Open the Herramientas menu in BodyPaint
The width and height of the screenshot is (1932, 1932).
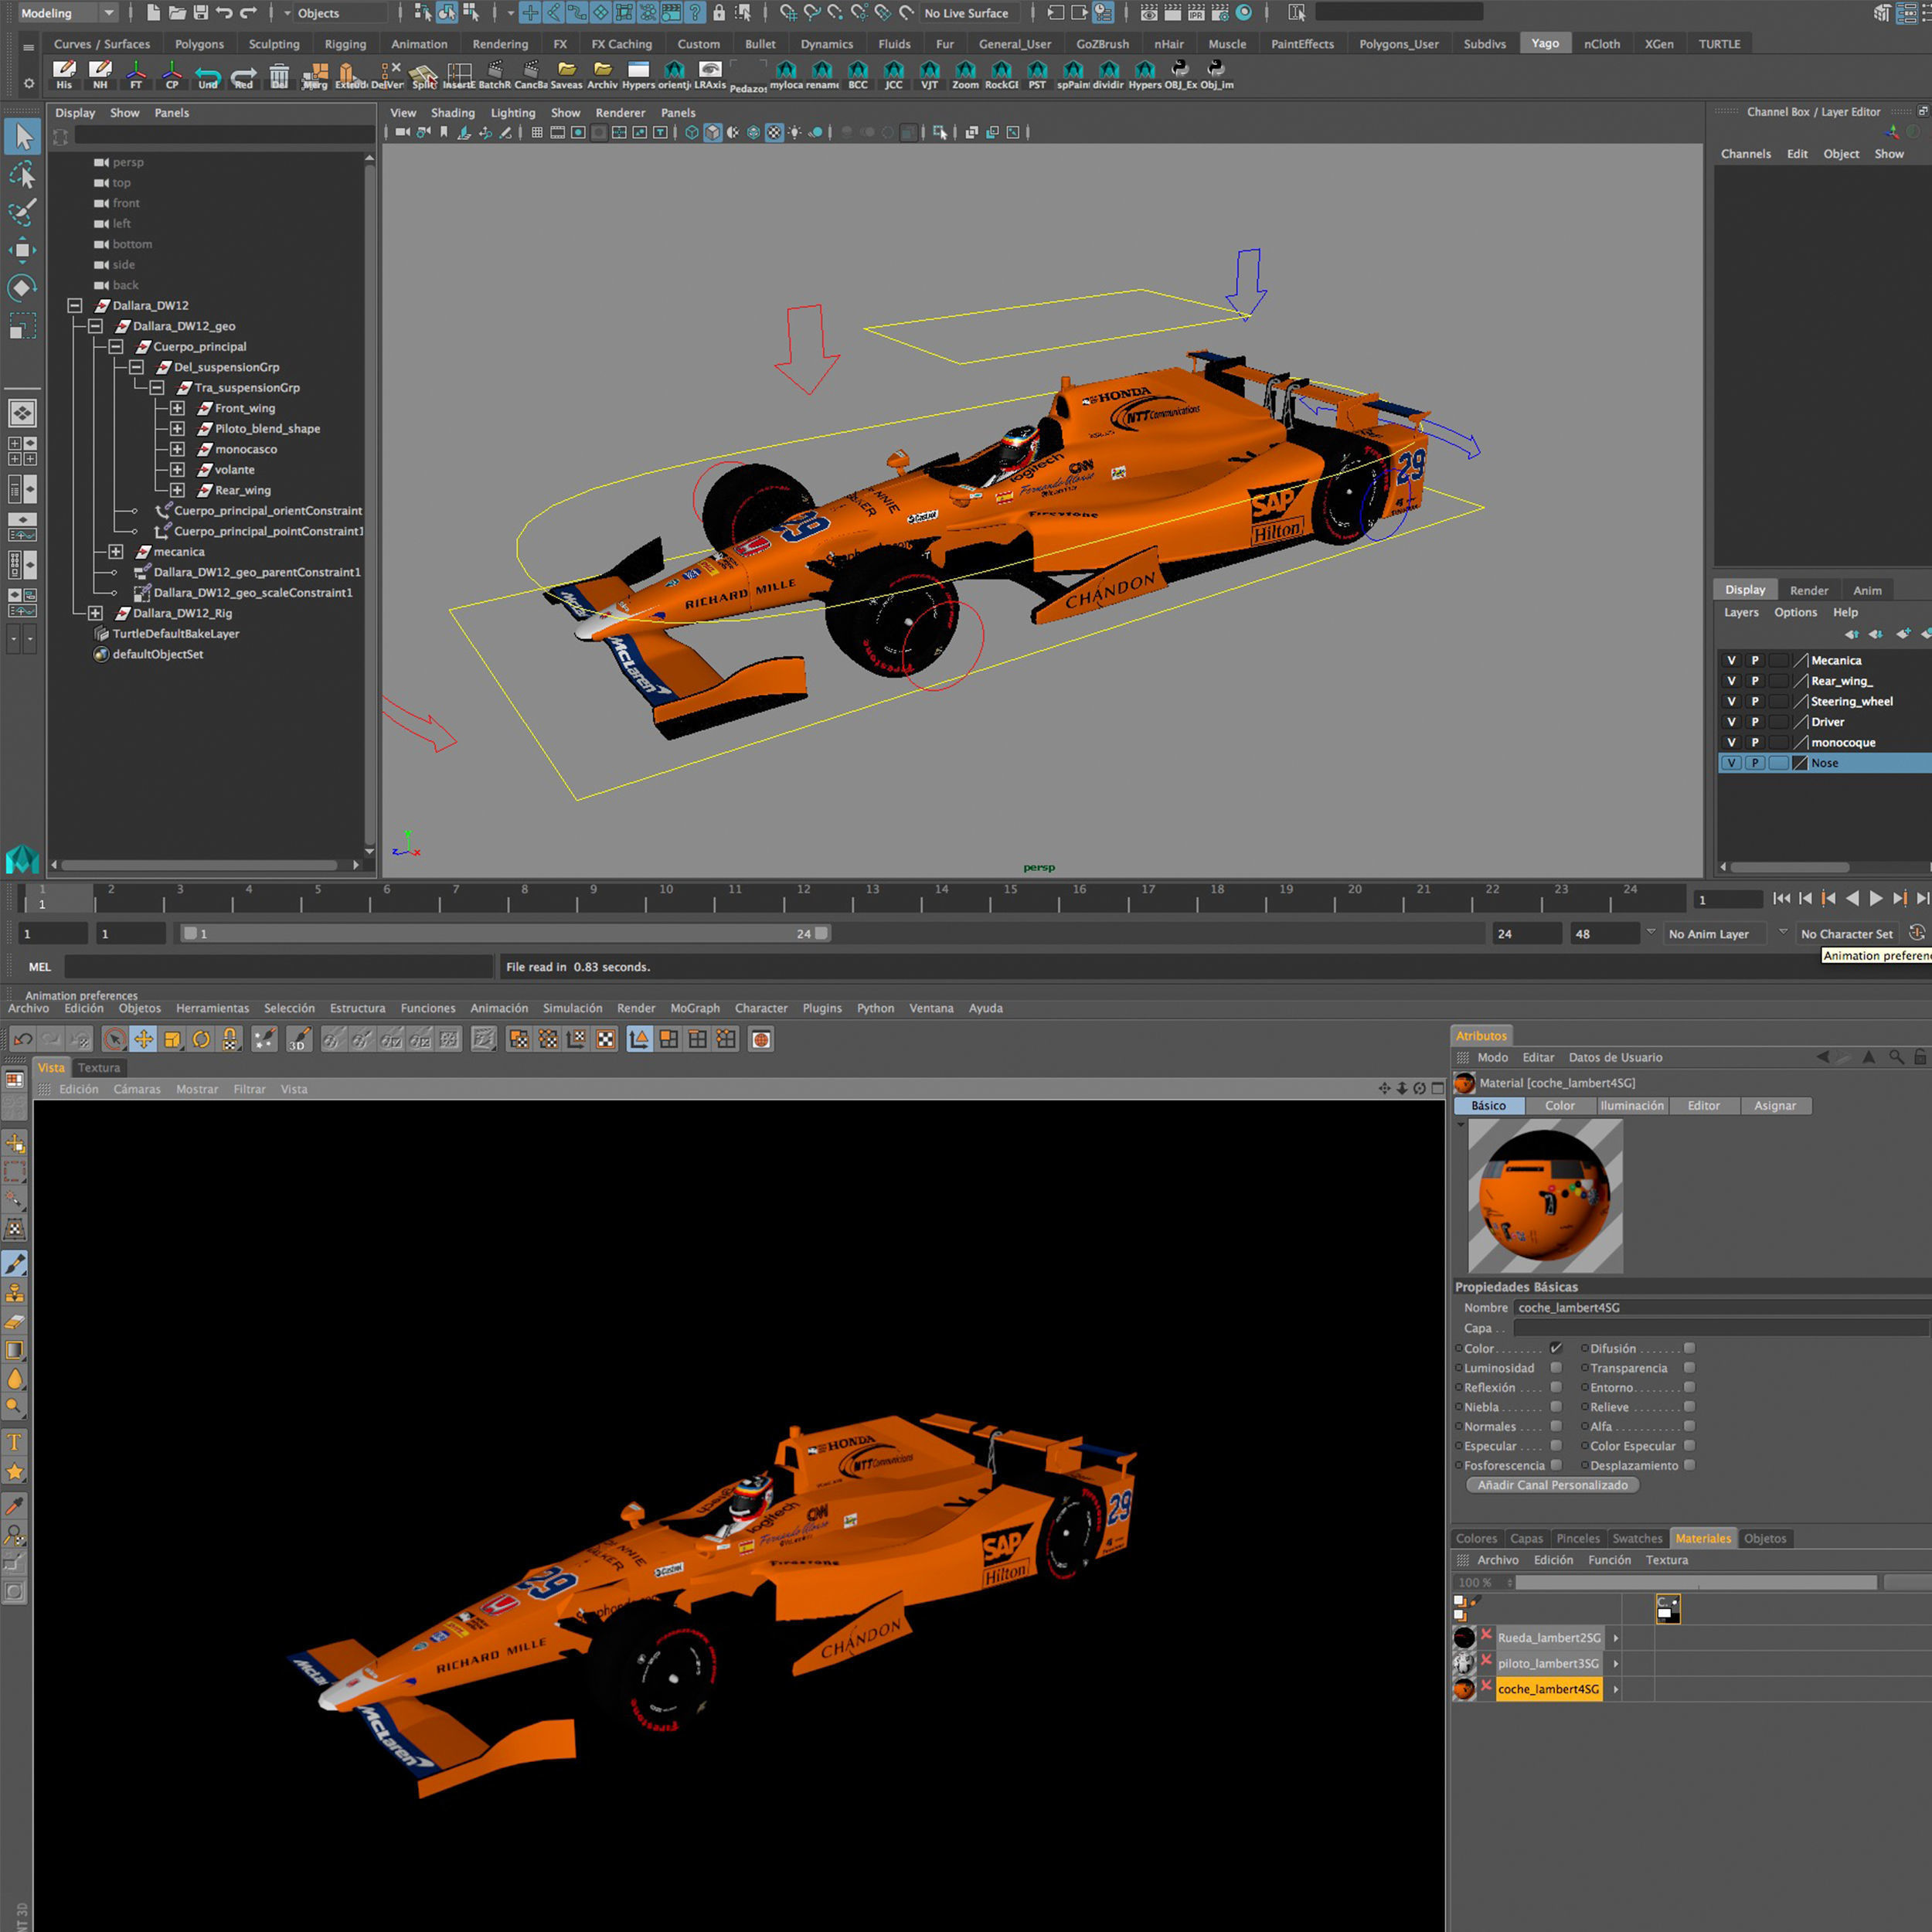click(x=212, y=1008)
